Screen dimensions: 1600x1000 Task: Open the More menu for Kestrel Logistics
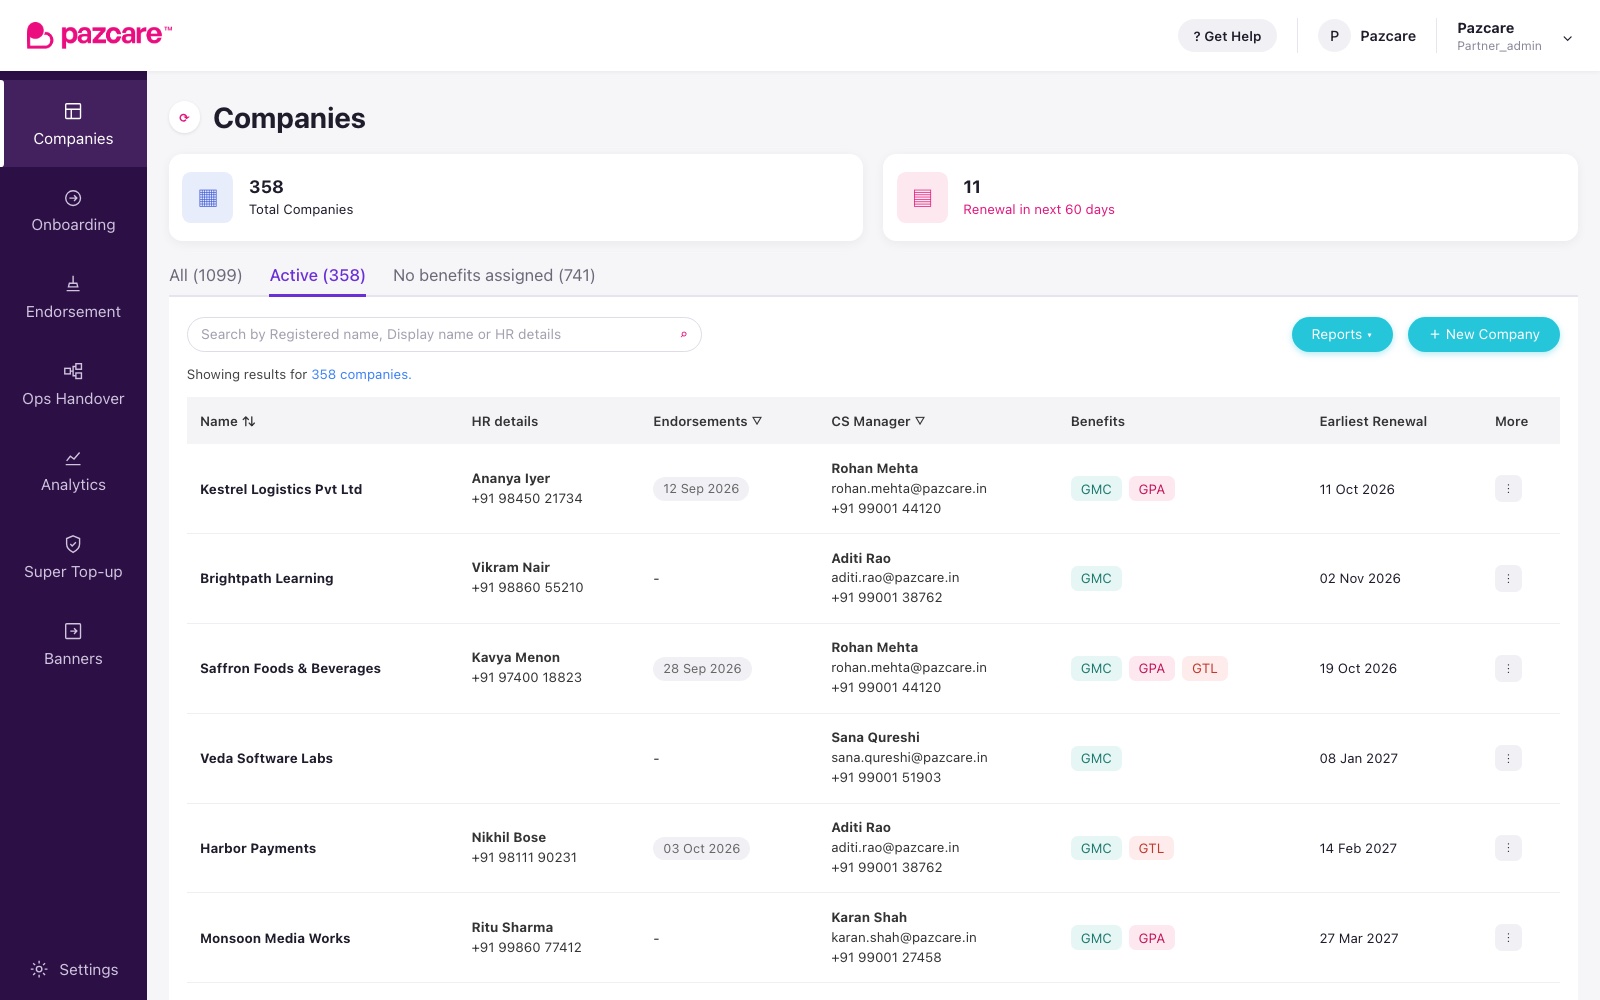coord(1508,489)
